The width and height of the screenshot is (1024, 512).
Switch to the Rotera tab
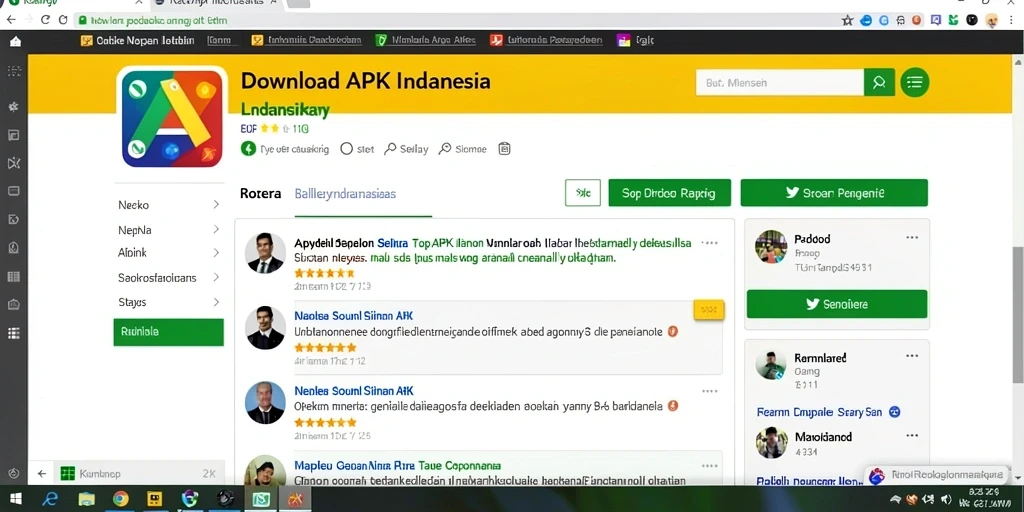tap(261, 193)
